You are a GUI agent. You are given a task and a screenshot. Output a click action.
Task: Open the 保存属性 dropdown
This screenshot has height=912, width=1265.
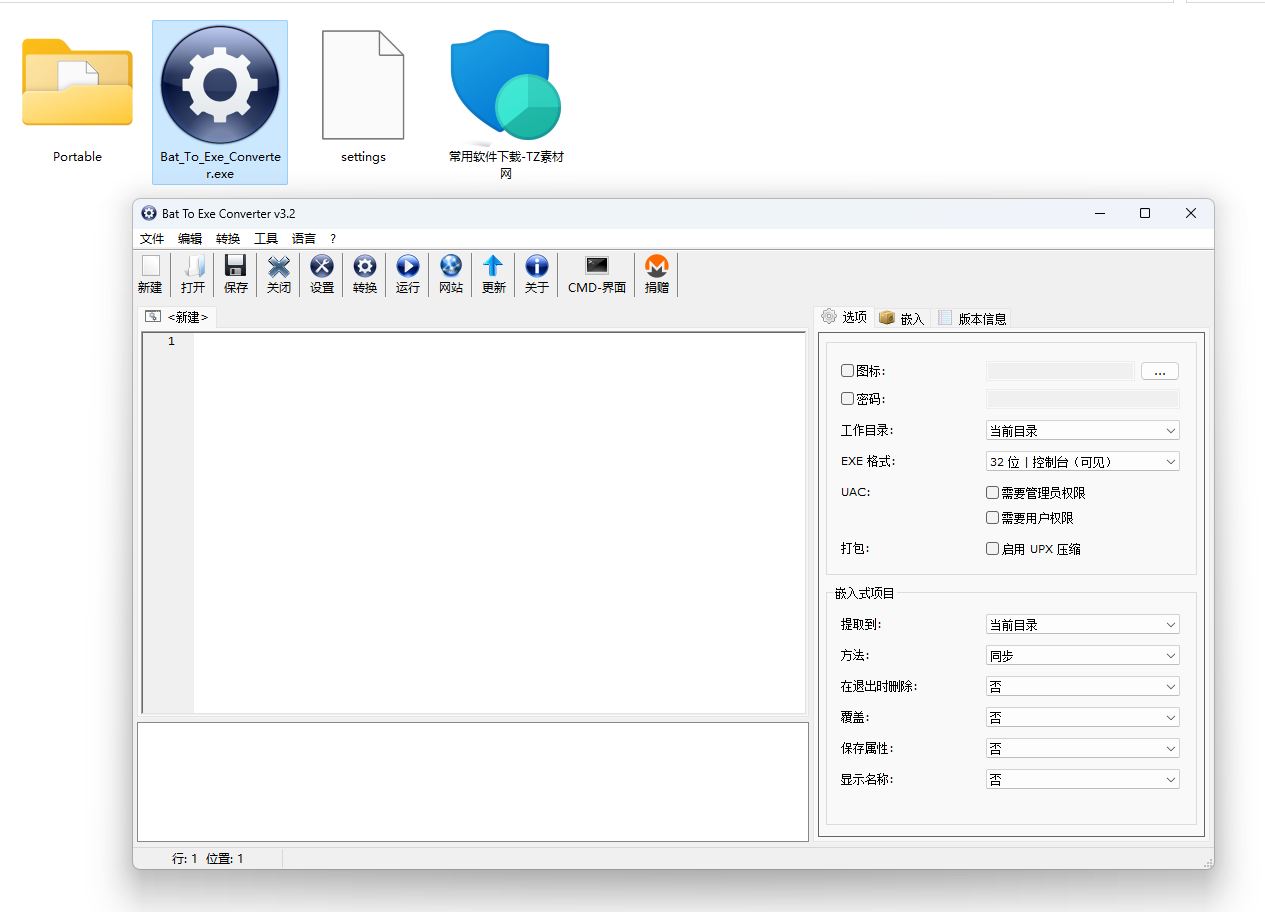click(1083, 749)
